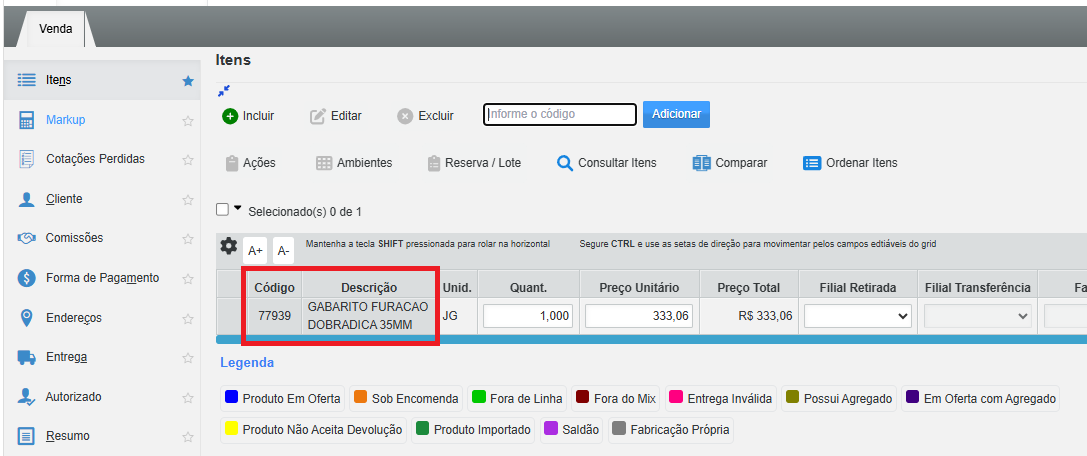Click the green Incluir plus icon
The image size is (1087, 456).
230,116
